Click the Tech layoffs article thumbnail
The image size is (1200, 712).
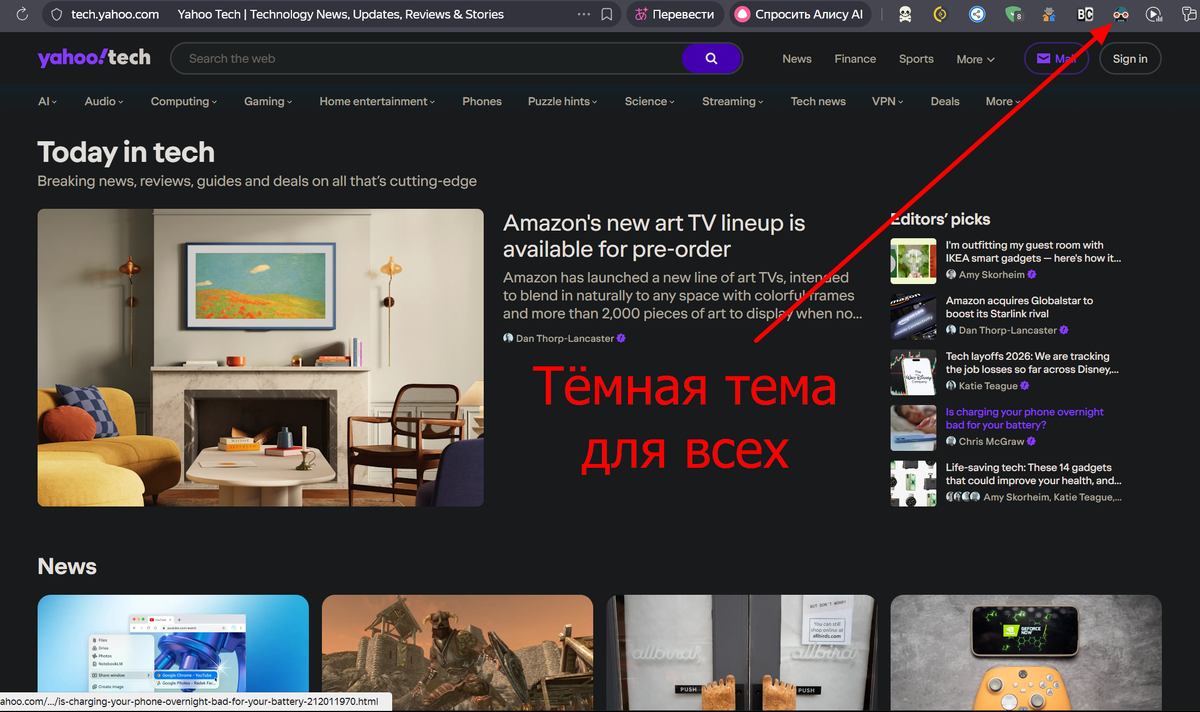tap(913, 372)
